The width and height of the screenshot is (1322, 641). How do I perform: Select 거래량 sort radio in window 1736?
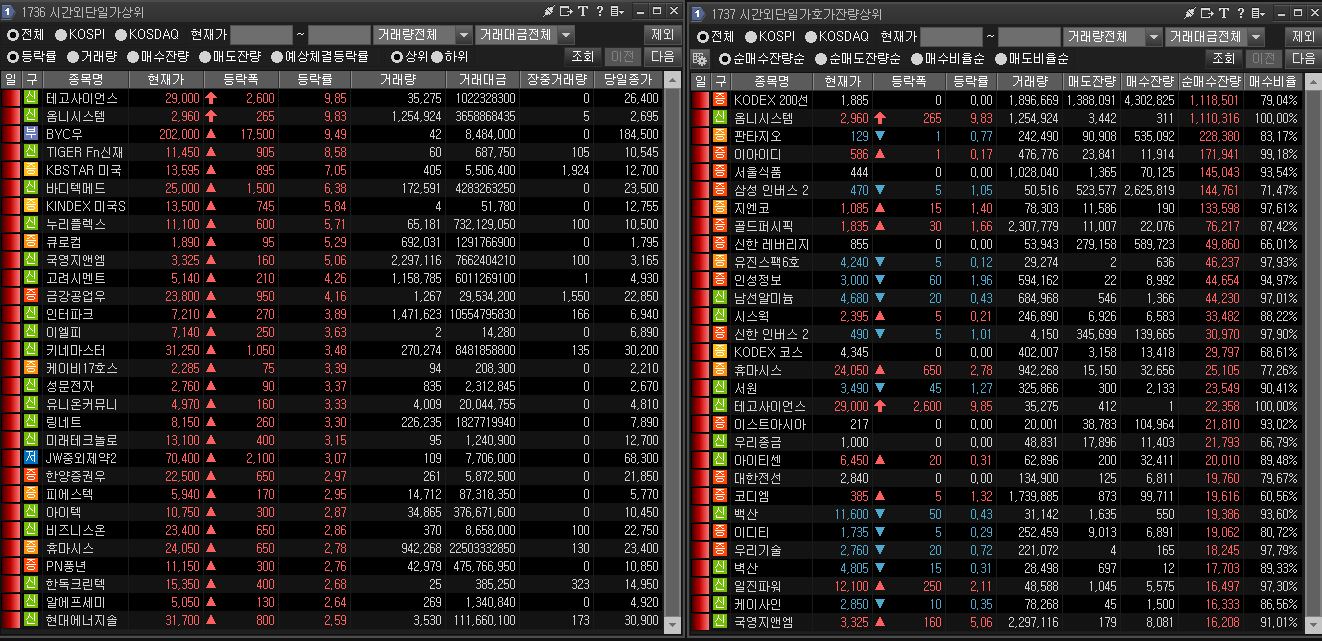tap(73, 57)
